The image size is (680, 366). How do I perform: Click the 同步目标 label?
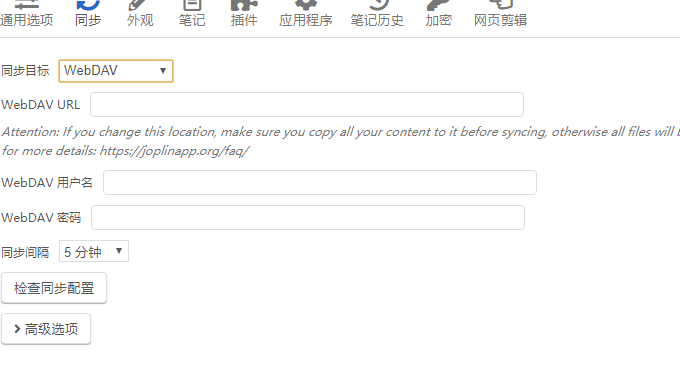(25, 71)
